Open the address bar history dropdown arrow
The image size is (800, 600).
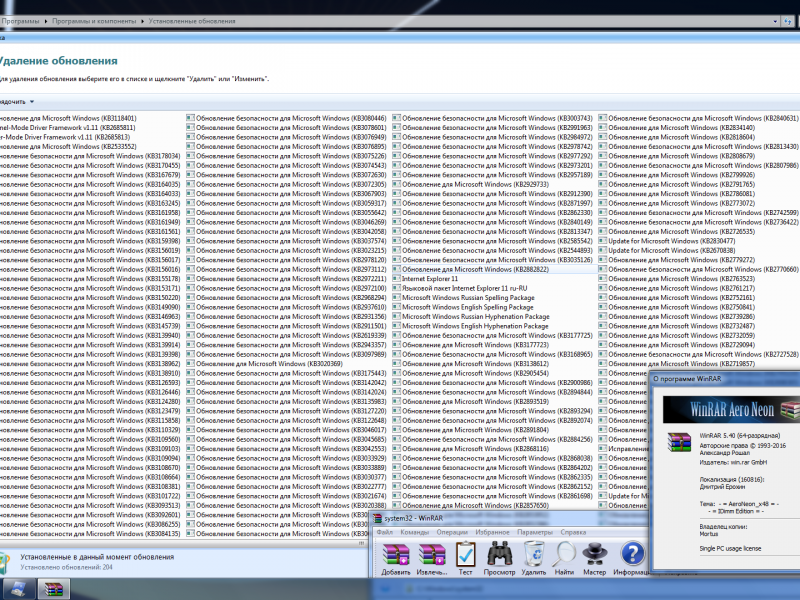[x=775, y=21]
